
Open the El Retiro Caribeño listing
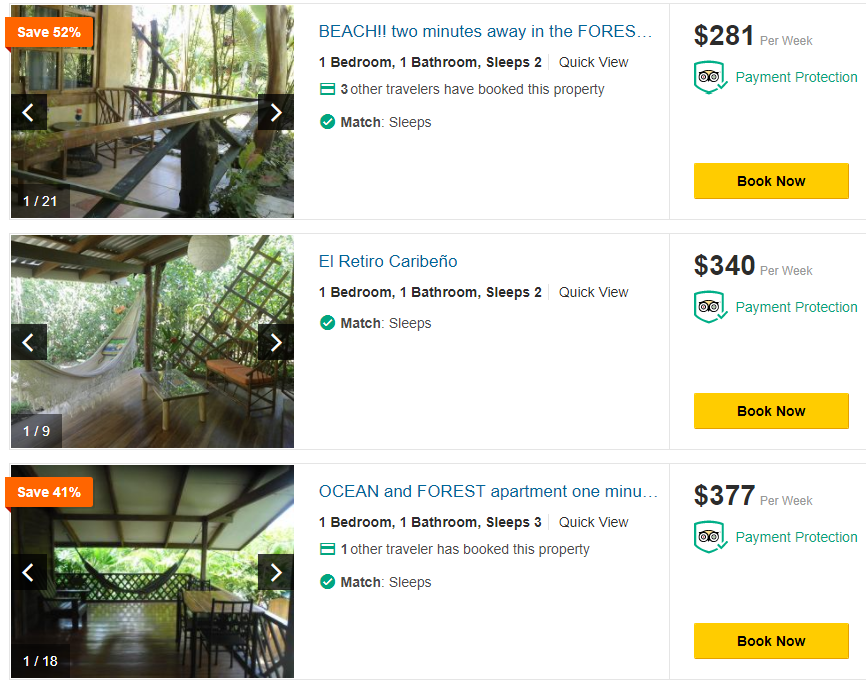coord(388,262)
